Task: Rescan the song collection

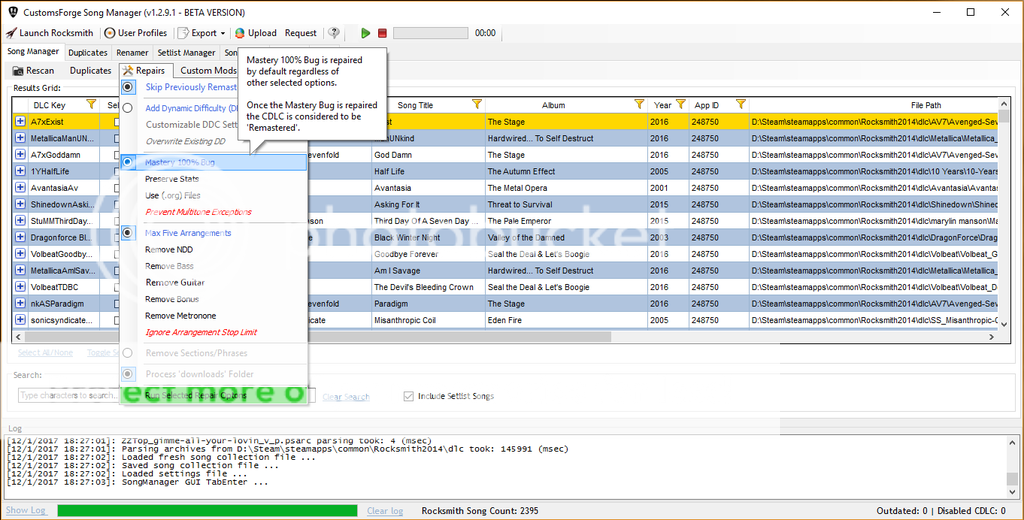Action: click(33, 71)
